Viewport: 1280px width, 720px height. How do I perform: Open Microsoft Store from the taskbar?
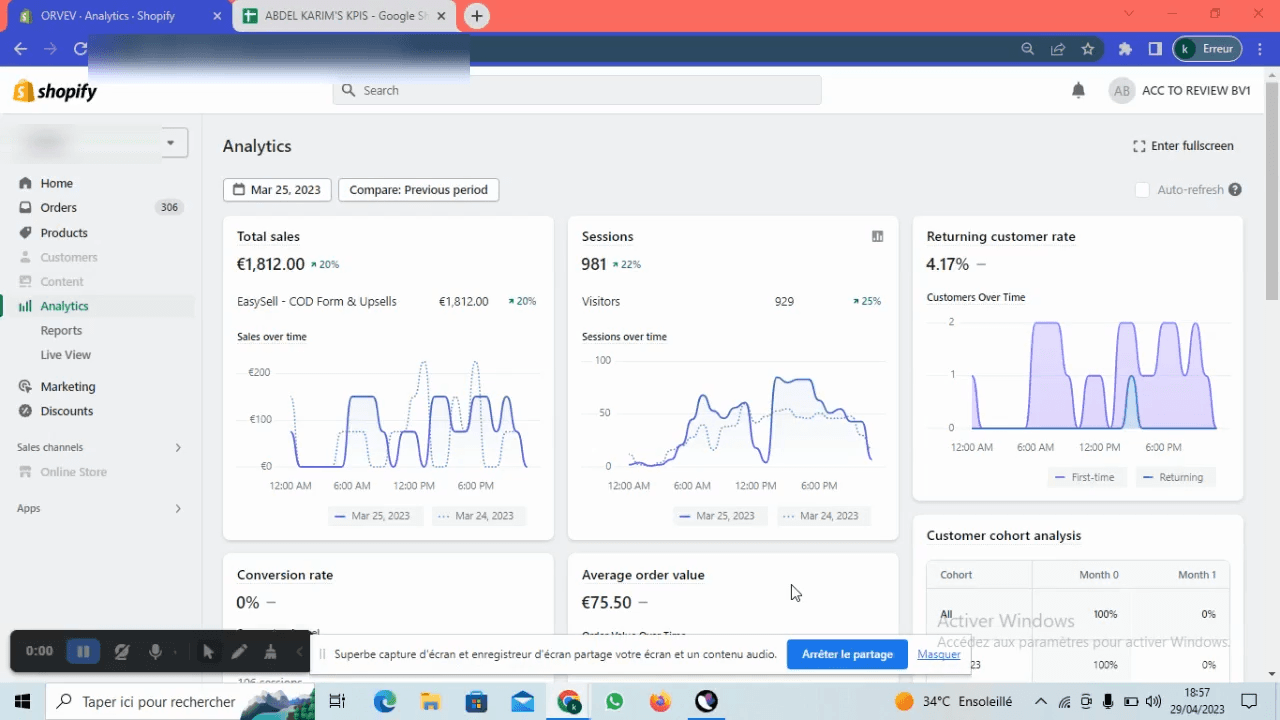(476, 701)
